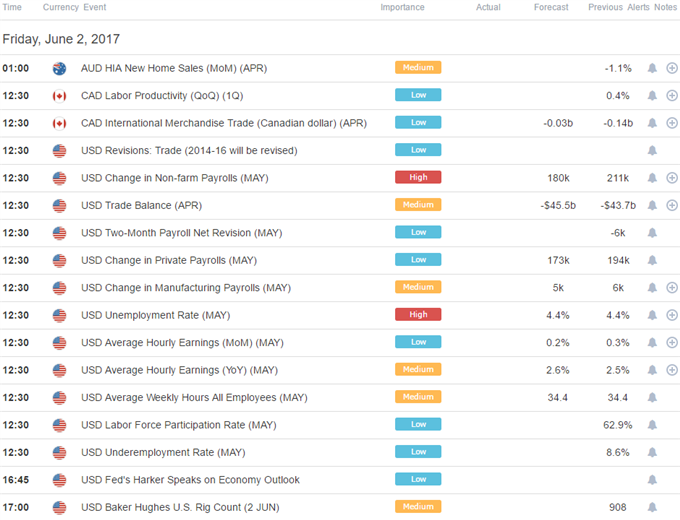The width and height of the screenshot is (680, 520).
Task: Open USD Fed's Harker Speaks on Economy Outlook
Action: click(190, 480)
